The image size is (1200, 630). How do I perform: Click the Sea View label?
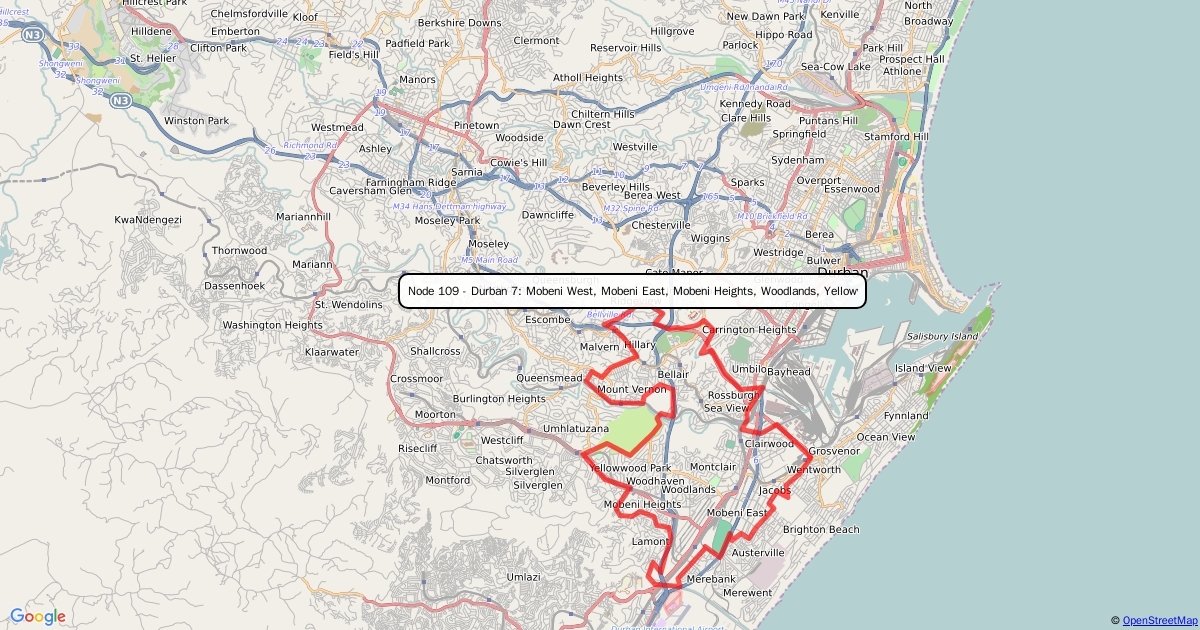(x=726, y=408)
